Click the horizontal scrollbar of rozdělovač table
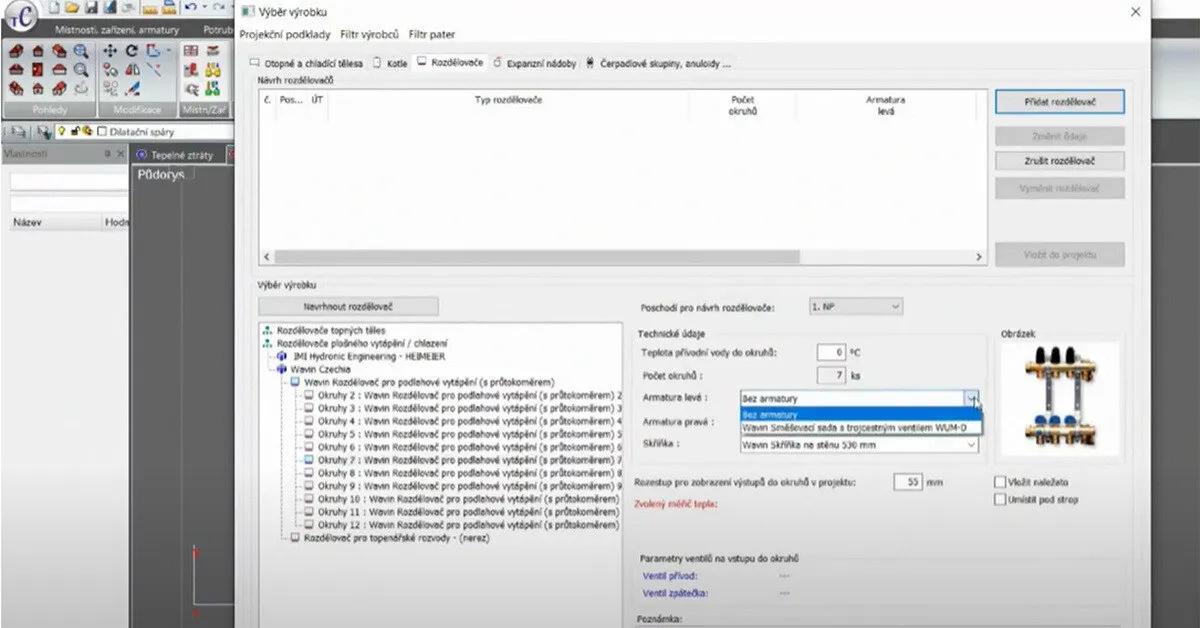The image size is (1200, 628). click(622, 257)
